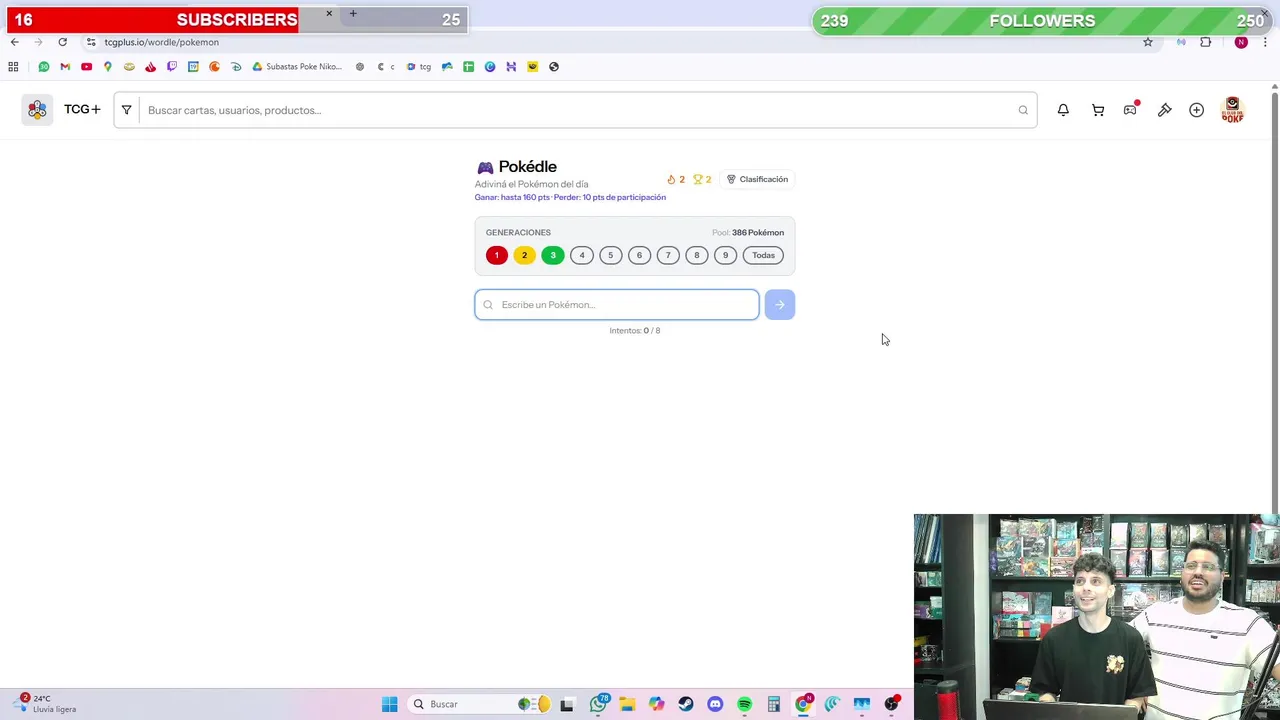Open the games controller icon

point(1130,110)
